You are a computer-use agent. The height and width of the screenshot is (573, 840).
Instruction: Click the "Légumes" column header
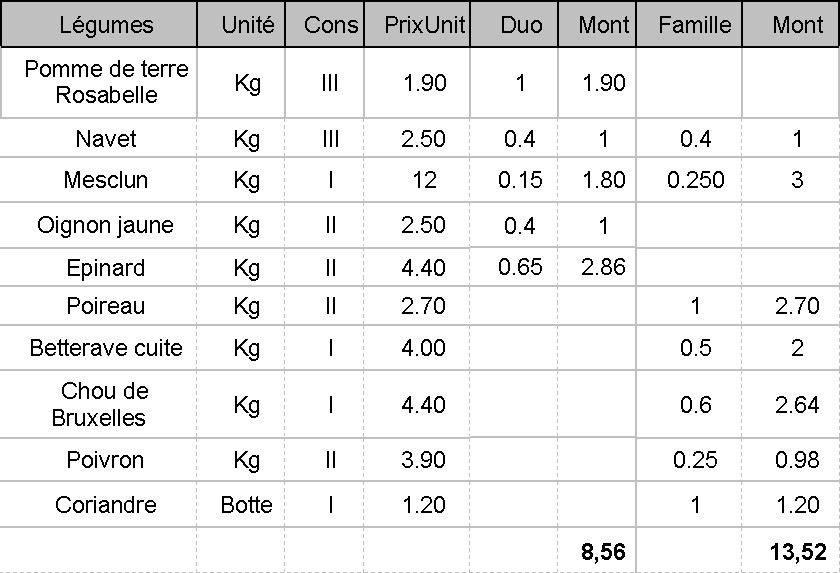click(106, 25)
